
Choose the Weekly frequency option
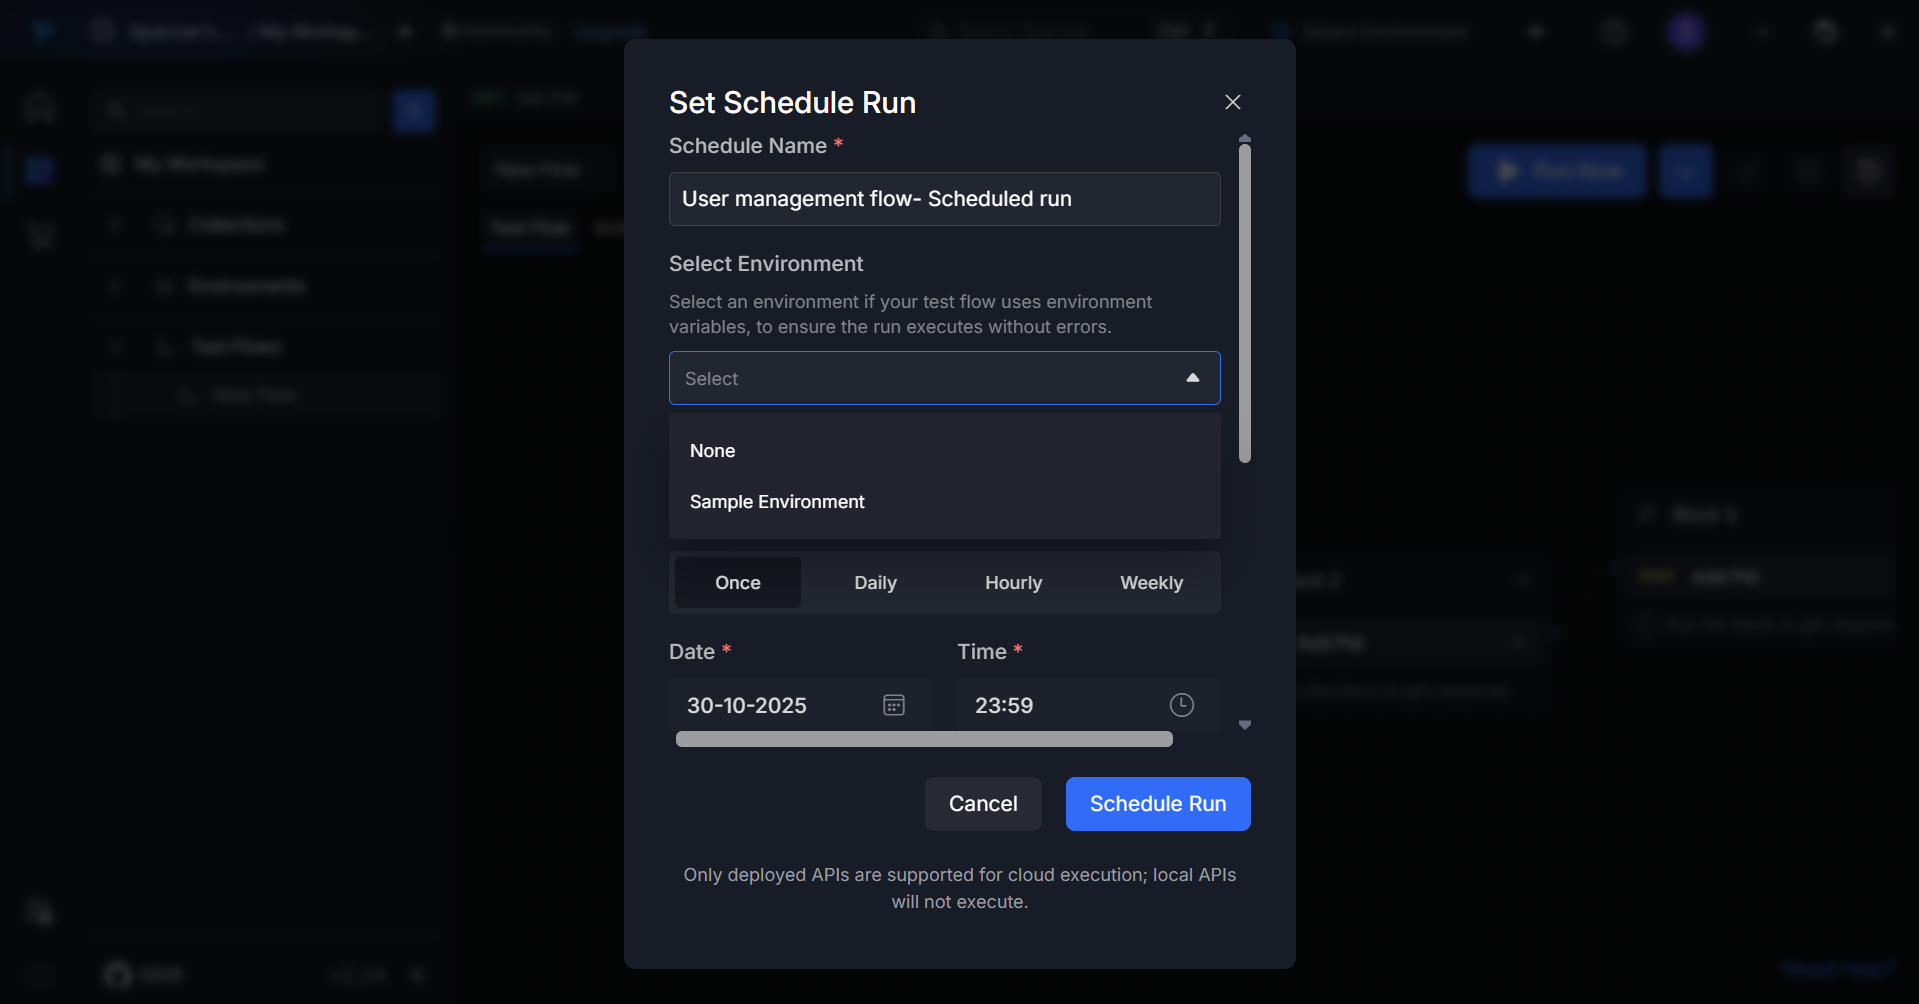pyautogui.click(x=1151, y=583)
